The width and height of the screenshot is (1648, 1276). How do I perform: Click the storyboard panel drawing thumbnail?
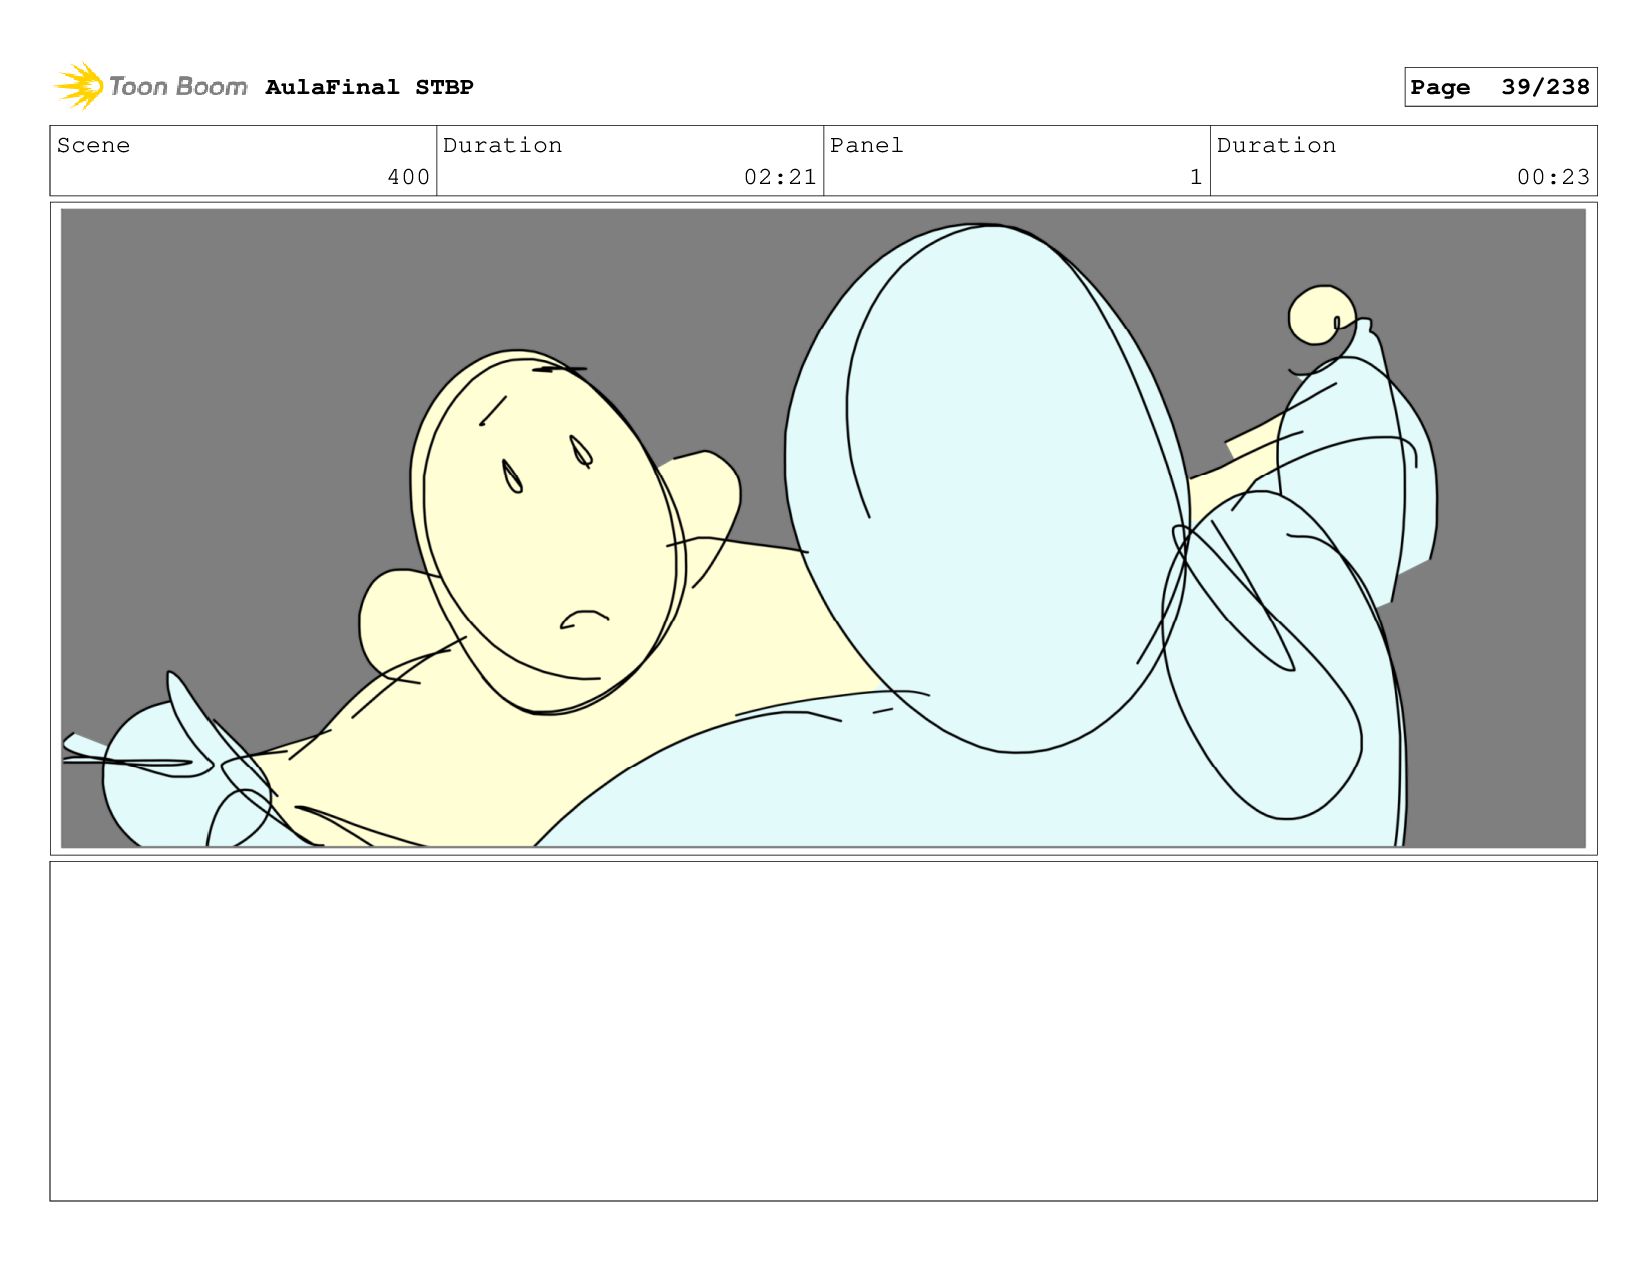[x=823, y=528]
